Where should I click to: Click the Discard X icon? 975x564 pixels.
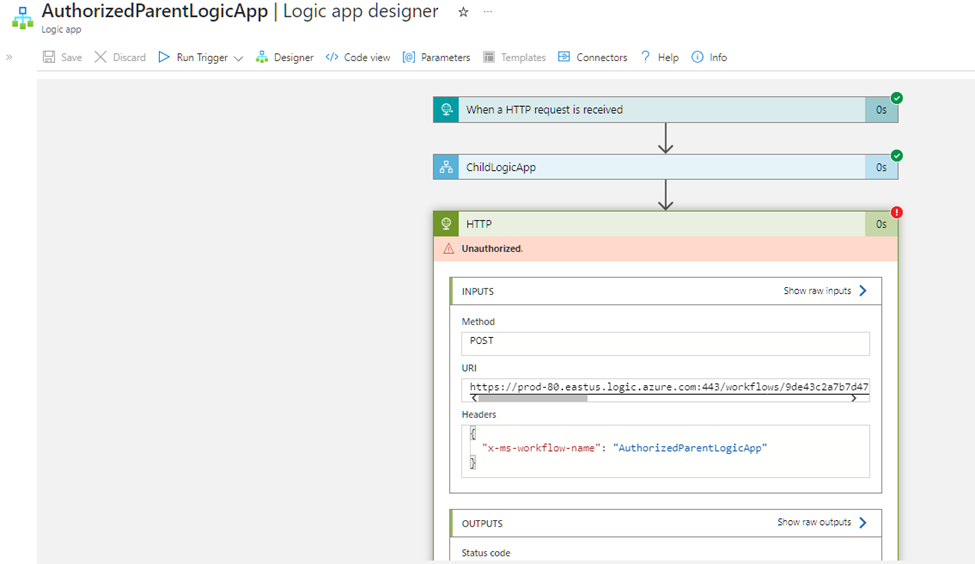(x=100, y=57)
